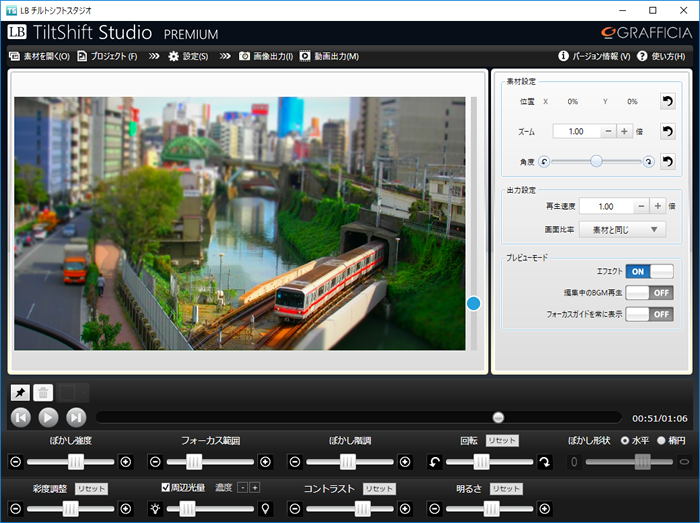This screenshot has height=523, width=700.
Task: Choose 動画出力(M) video export
Action: pos(329,56)
